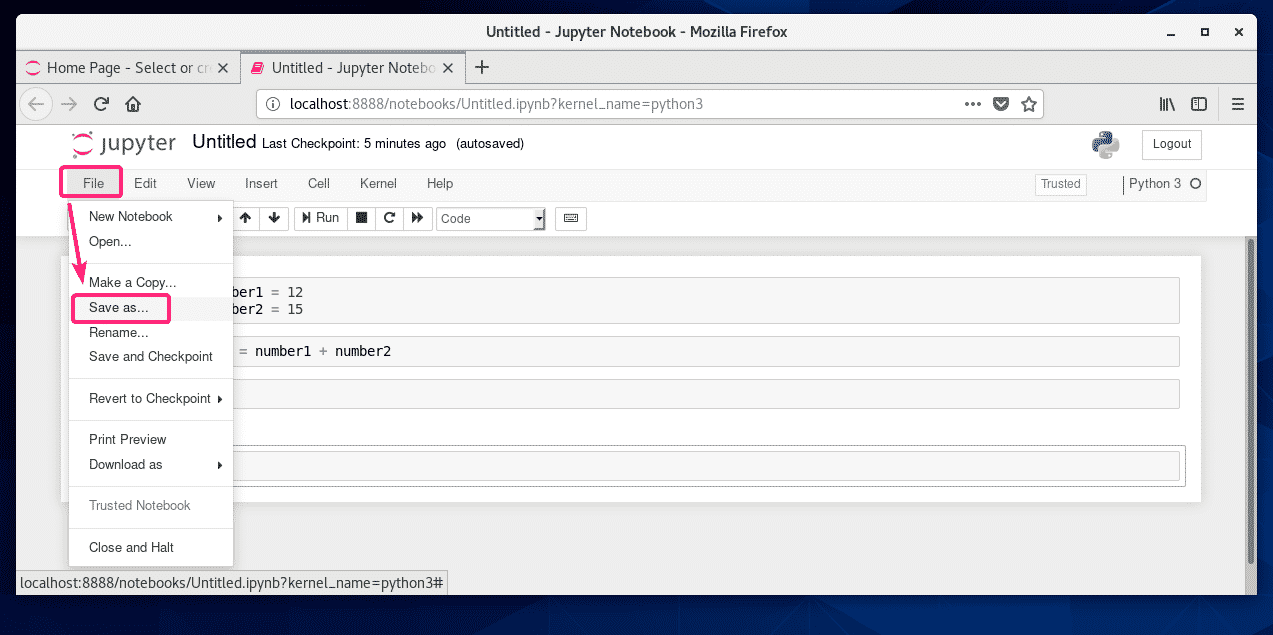The image size is (1273, 635).
Task: Open the Kernel menu
Action: coord(377,184)
